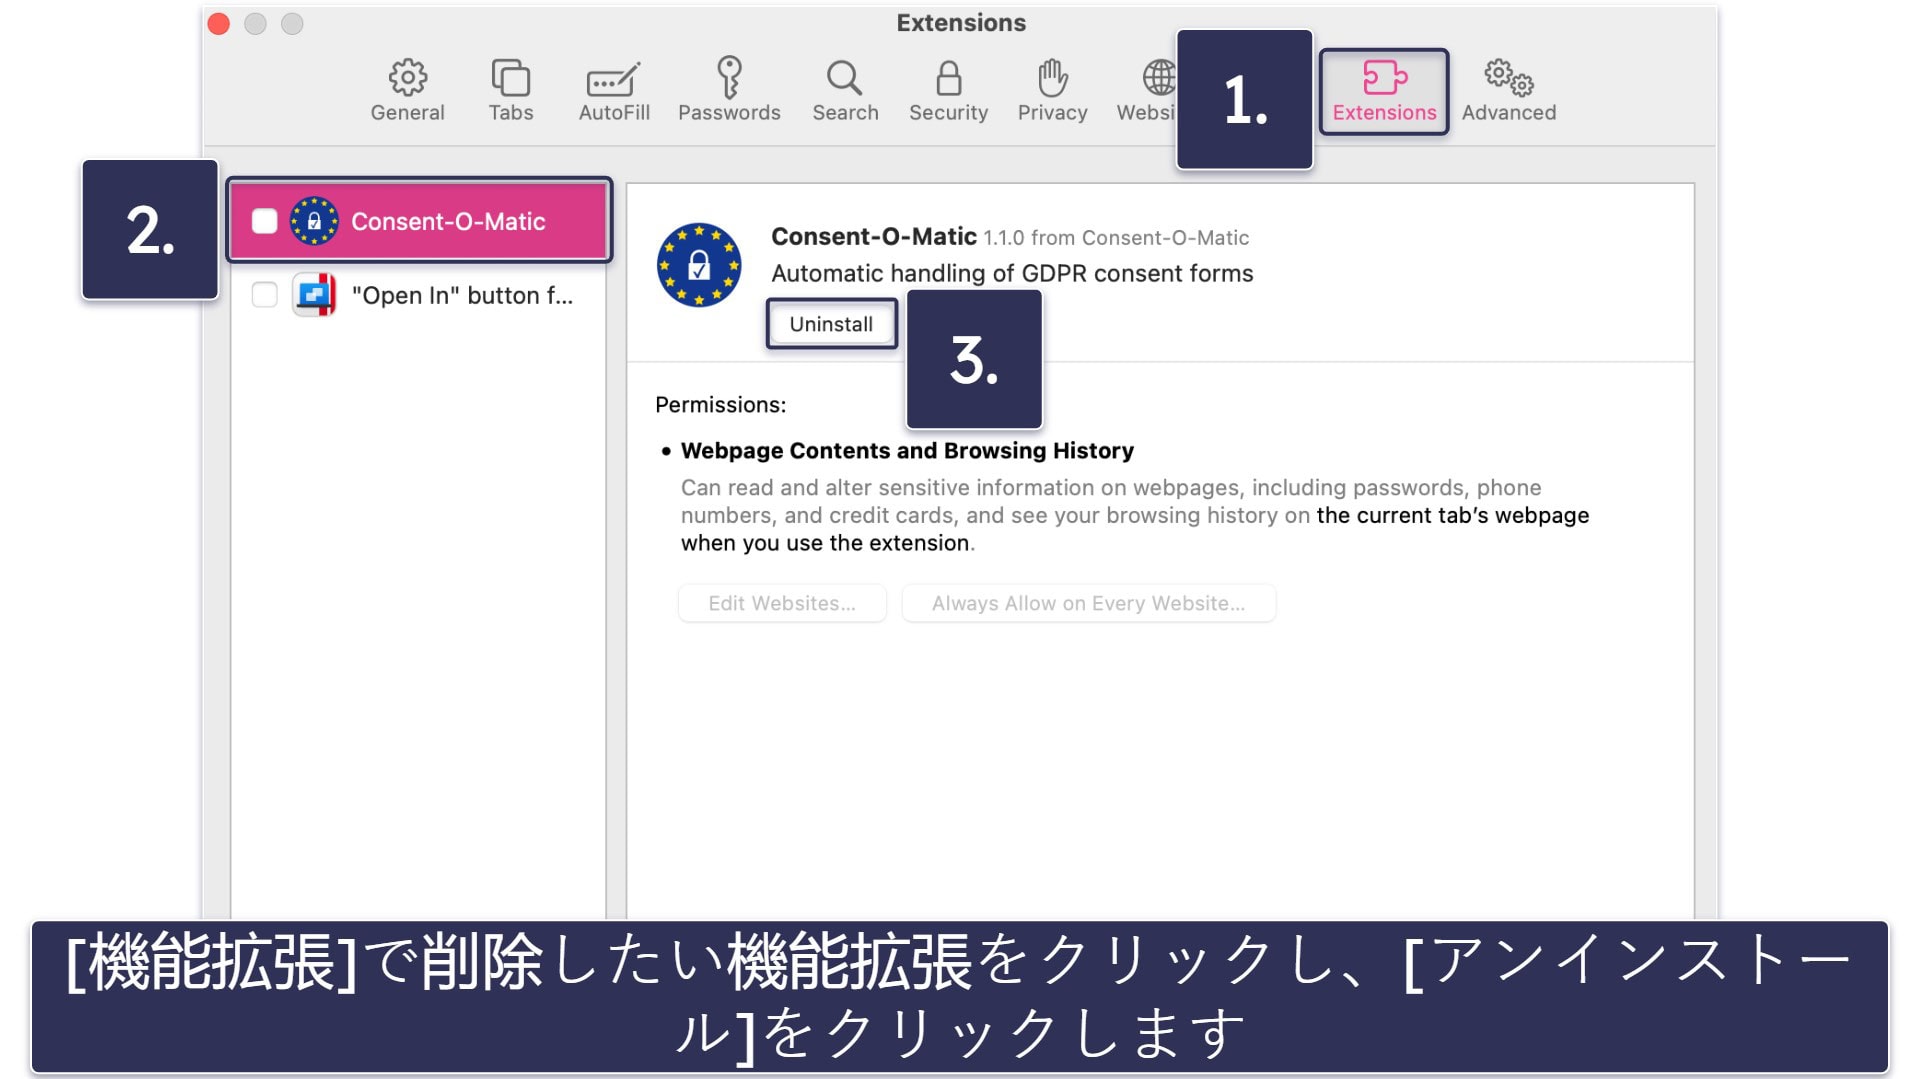Screen dimensions: 1919x1079
Task: Close the Extensions preferences window
Action: tap(219, 23)
